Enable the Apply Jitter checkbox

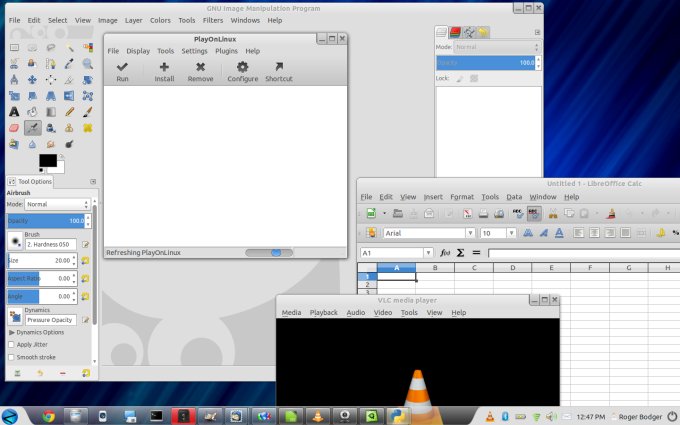point(12,344)
